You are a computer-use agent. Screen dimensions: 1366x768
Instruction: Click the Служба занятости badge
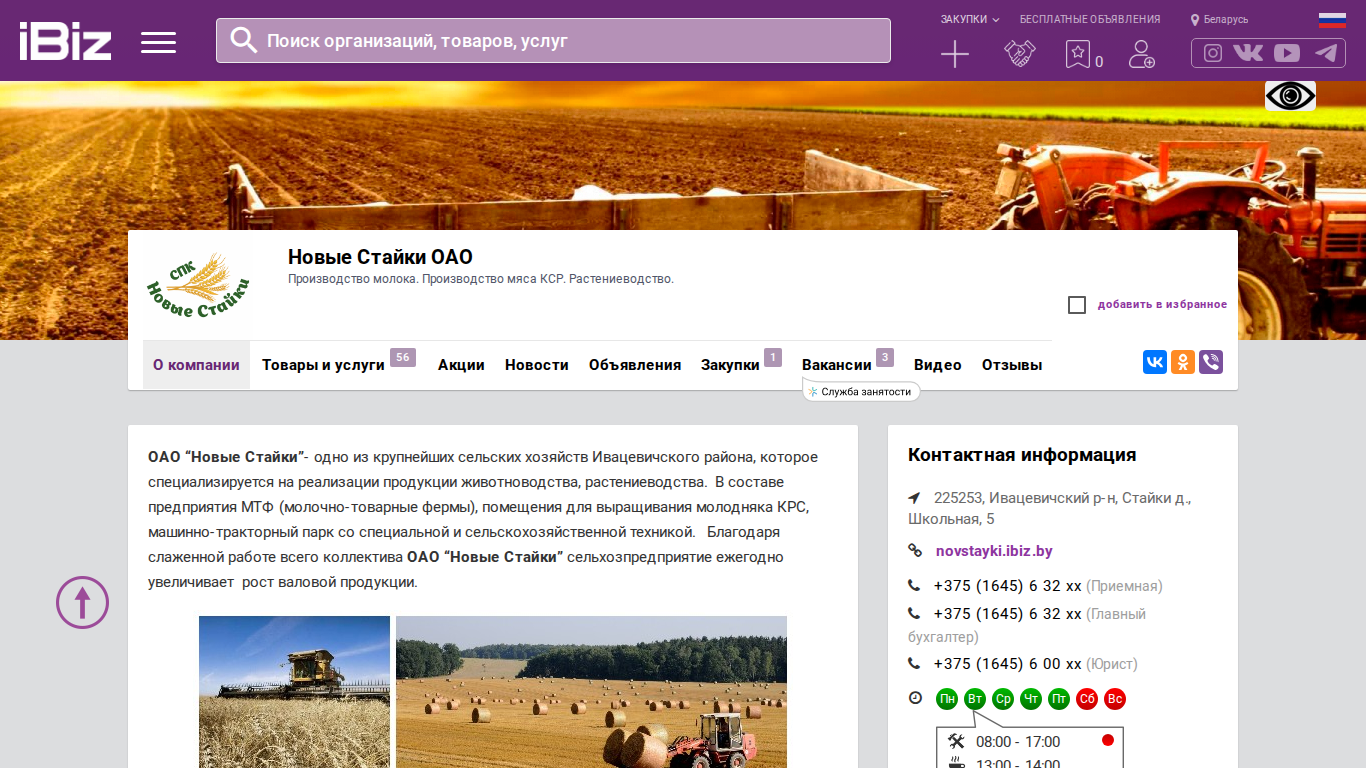(861, 392)
